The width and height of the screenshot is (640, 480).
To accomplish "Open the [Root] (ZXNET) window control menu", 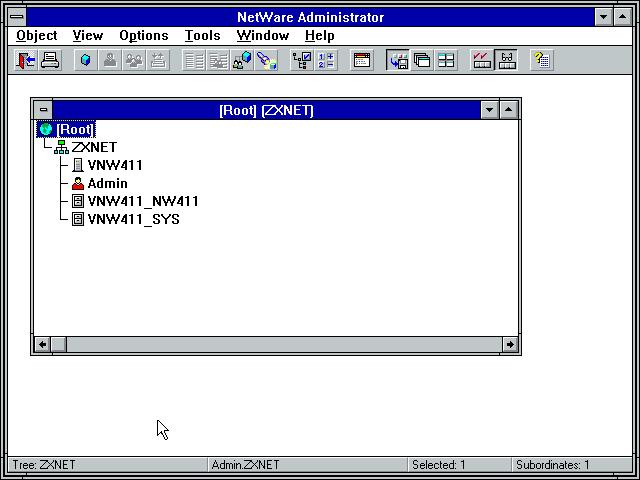I will pos(43,110).
